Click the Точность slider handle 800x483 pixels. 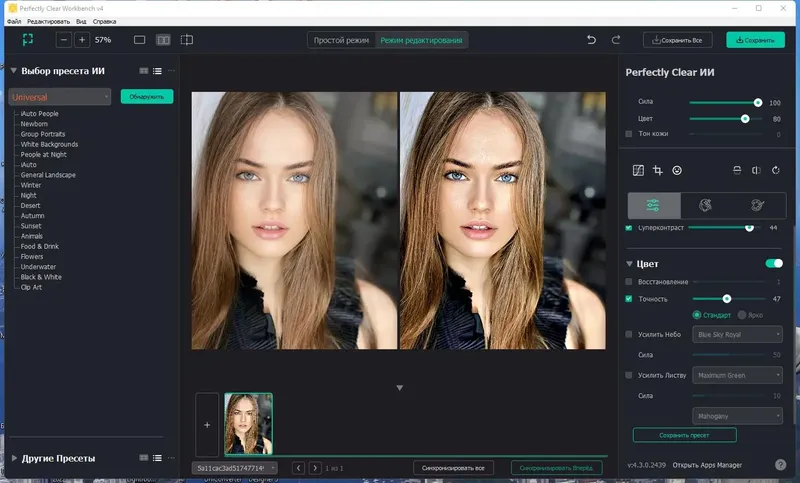(x=727, y=299)
